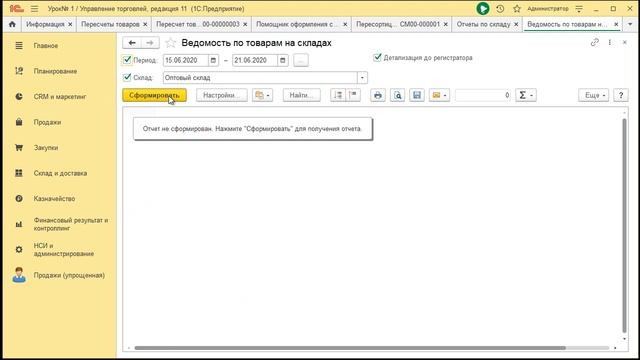Click the horizontal scrollbar of report area
This screenshot has width=640, height=360.
point(350,348)
